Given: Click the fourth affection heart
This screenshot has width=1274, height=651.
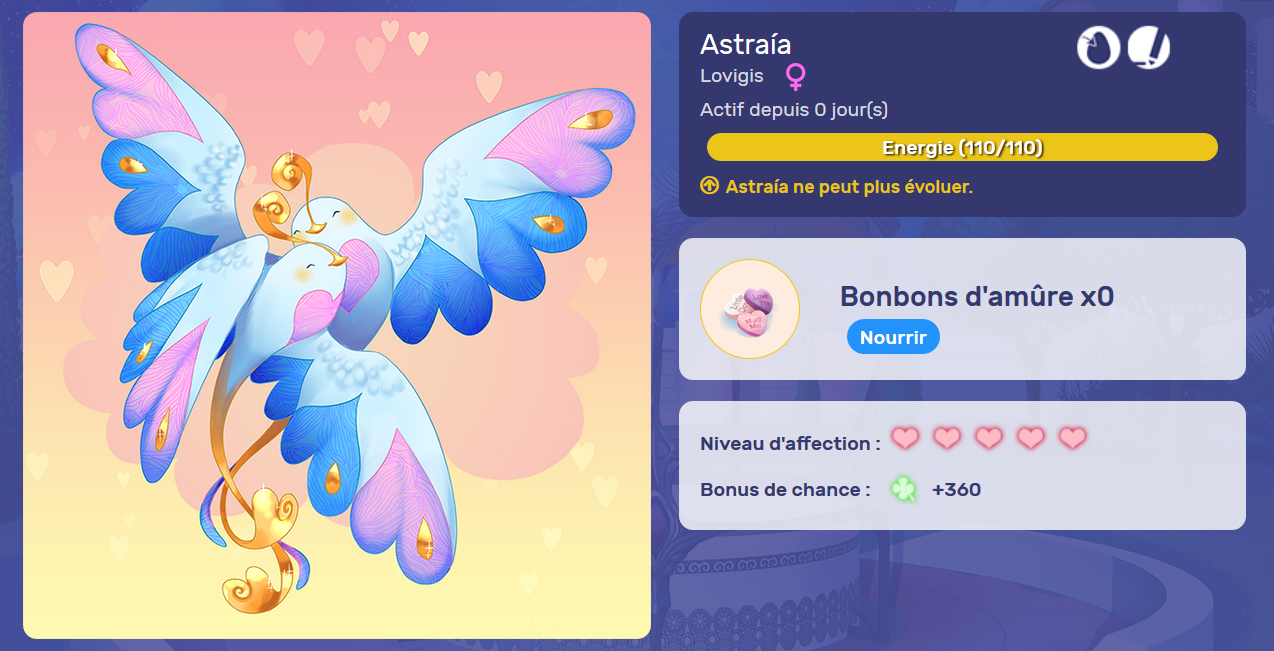Looking at the screenshot, I should (x=1031, y=438).
